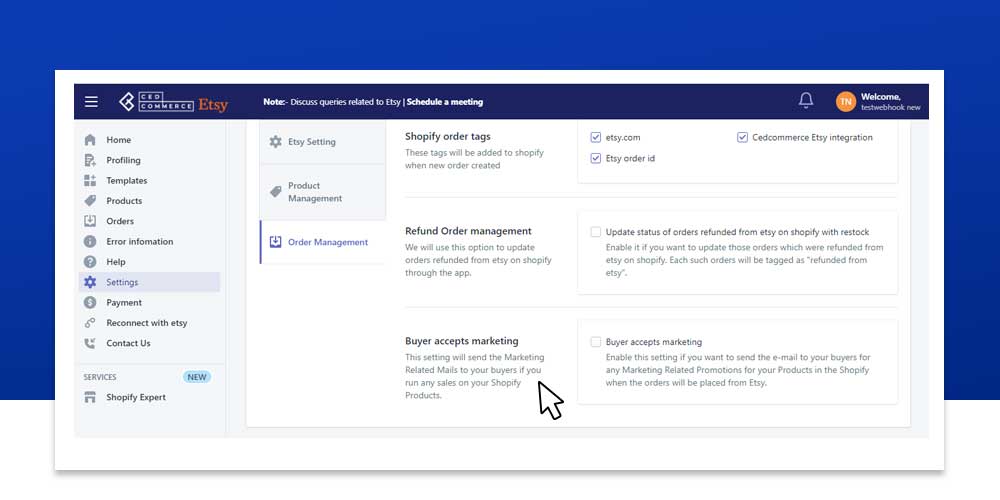
Task: Click the Help question mark icon
Action: click(x=90, y=261)
